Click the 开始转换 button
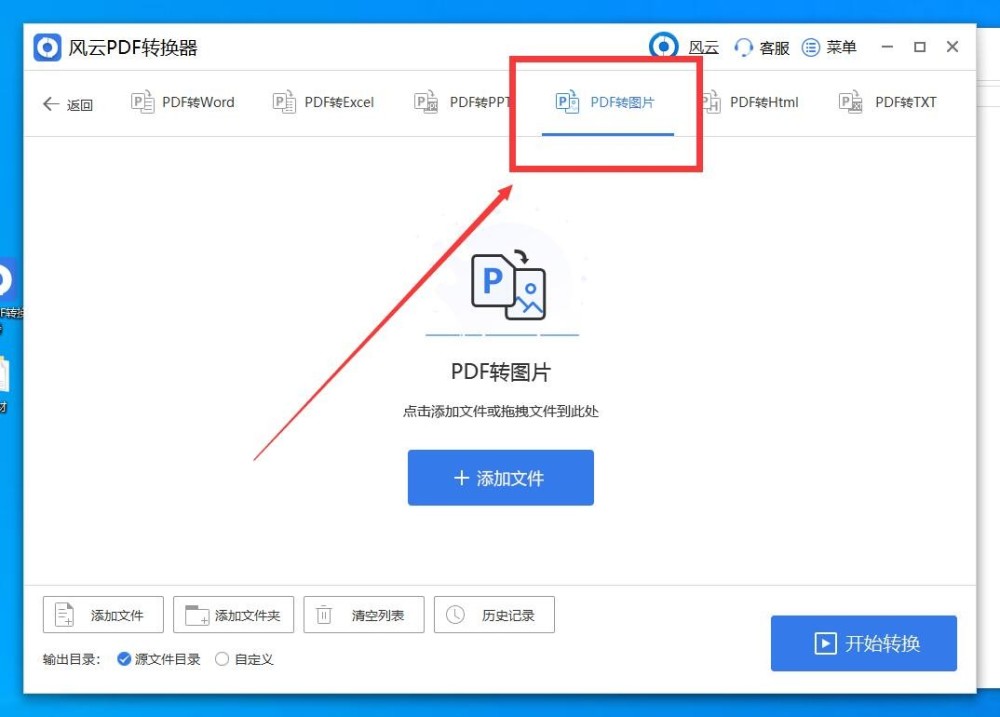Viewport: 1000px width, 717px height. click(x=864, y=643)
